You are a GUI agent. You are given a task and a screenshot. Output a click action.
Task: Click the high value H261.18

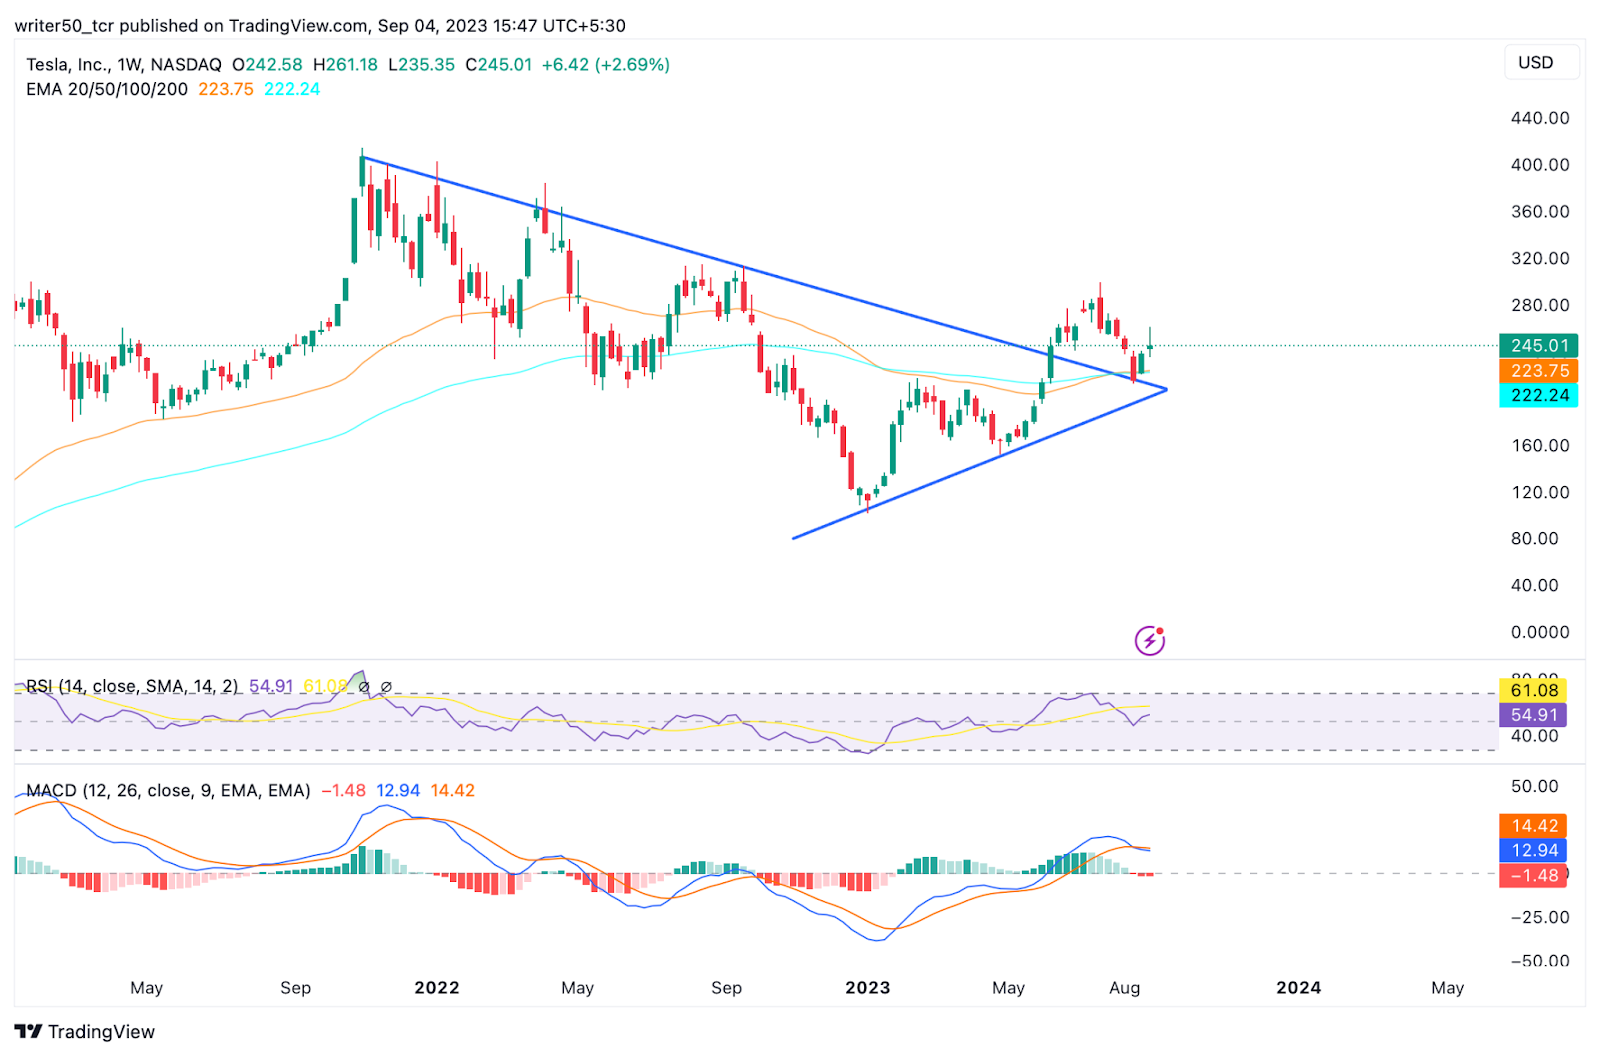tap(345, 65)
